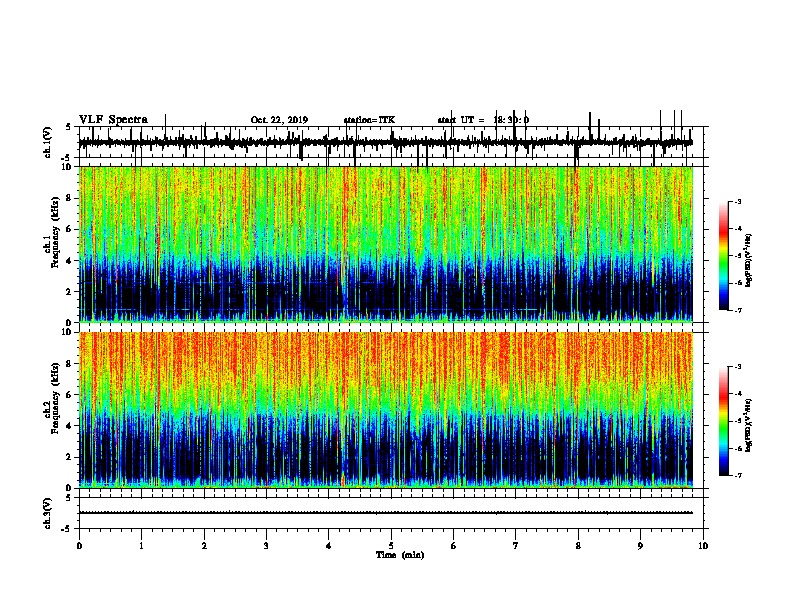This screenshot has width=792, height=612.
Task: Click the flat ch.3 voltage trace
Action: (x=385, y=513)
